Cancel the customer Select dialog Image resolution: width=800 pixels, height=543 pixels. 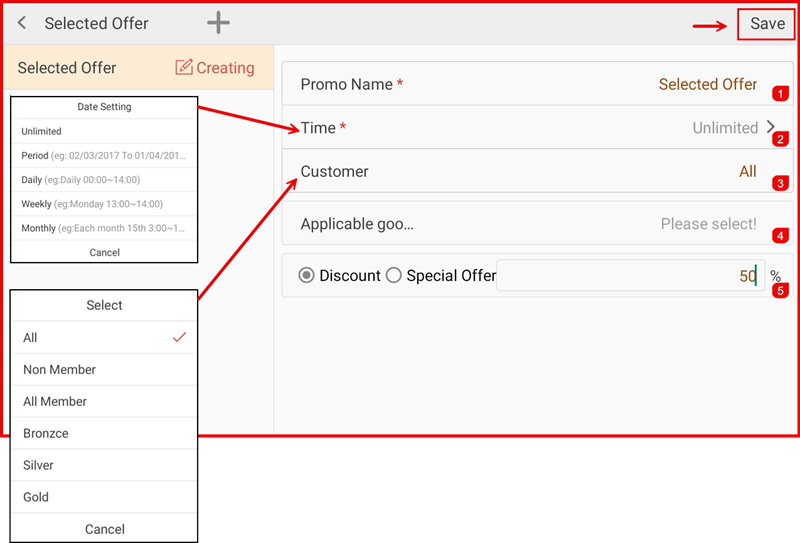(x=104, y=529)
